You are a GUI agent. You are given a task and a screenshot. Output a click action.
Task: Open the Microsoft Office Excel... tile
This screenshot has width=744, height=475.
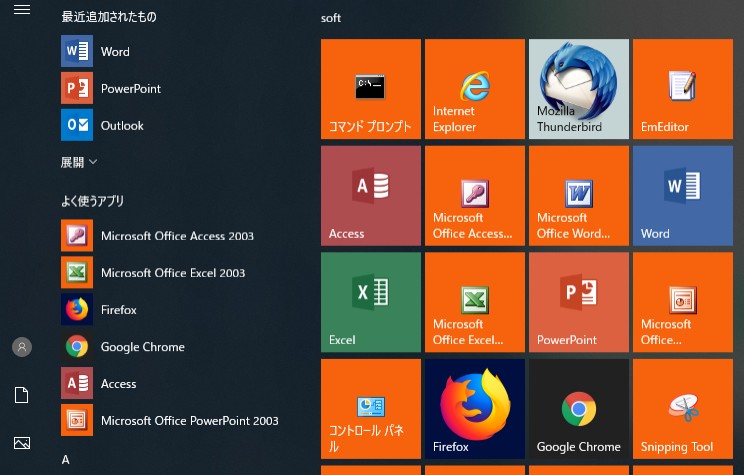pos(474,302)
